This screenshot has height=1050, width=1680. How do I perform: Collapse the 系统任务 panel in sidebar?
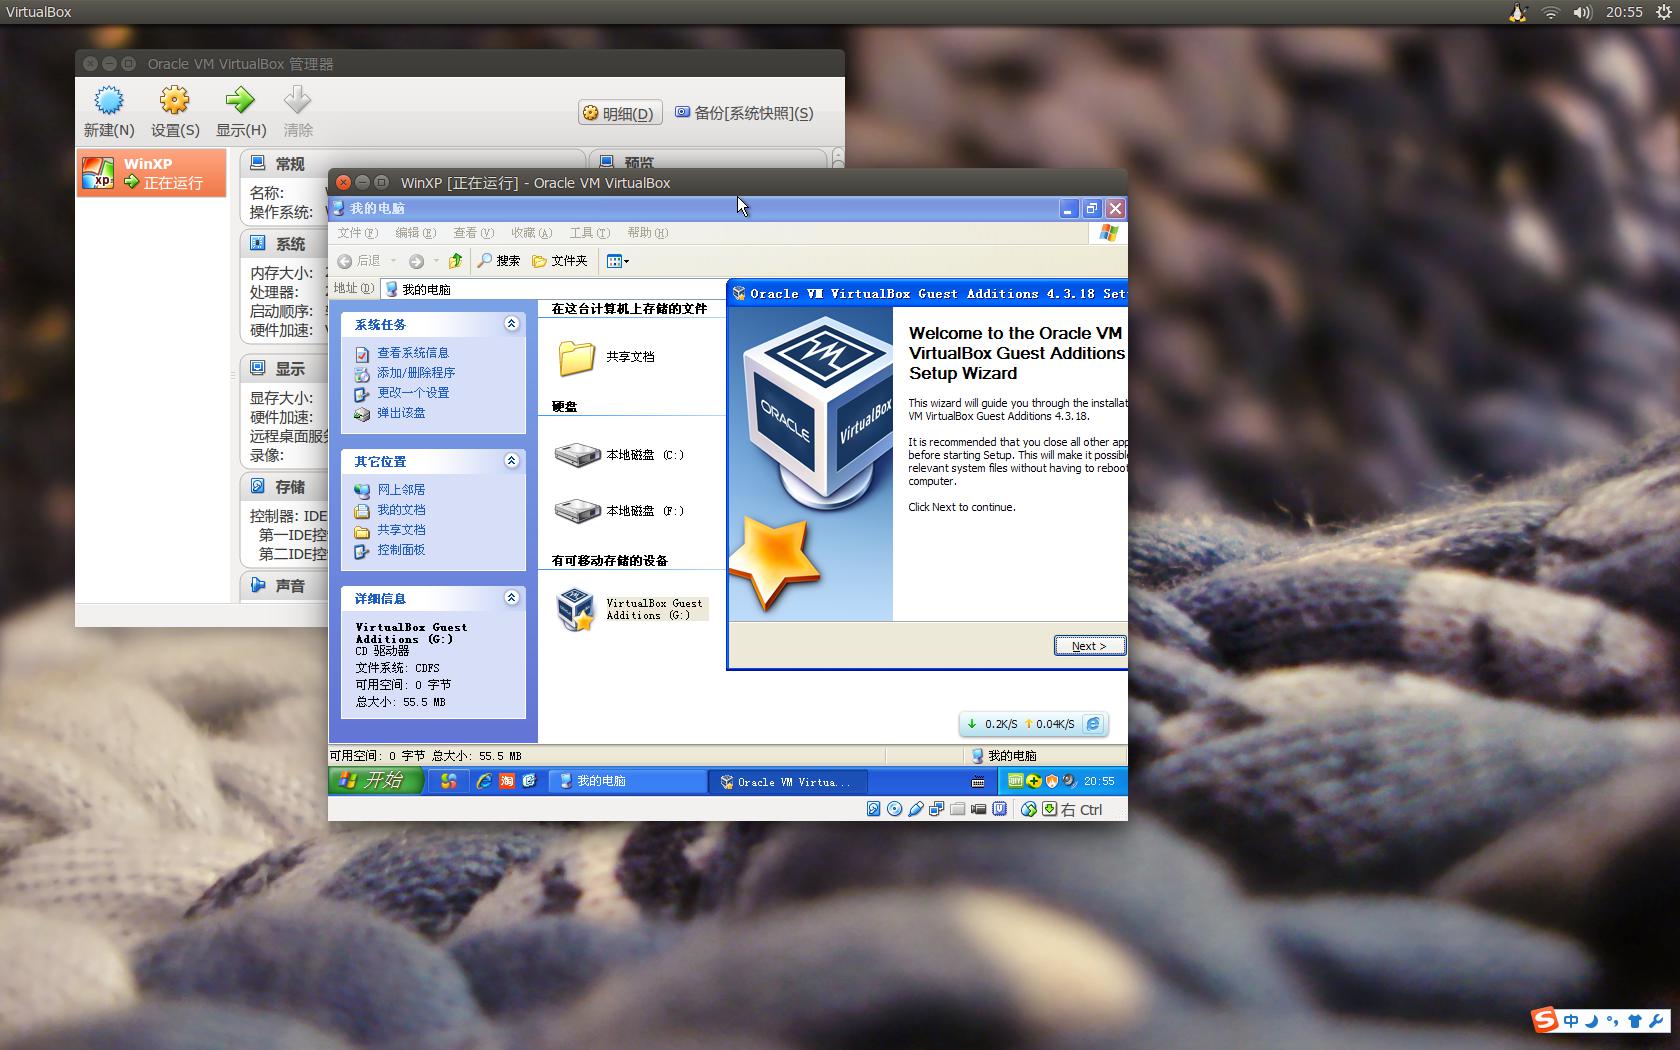512,324
